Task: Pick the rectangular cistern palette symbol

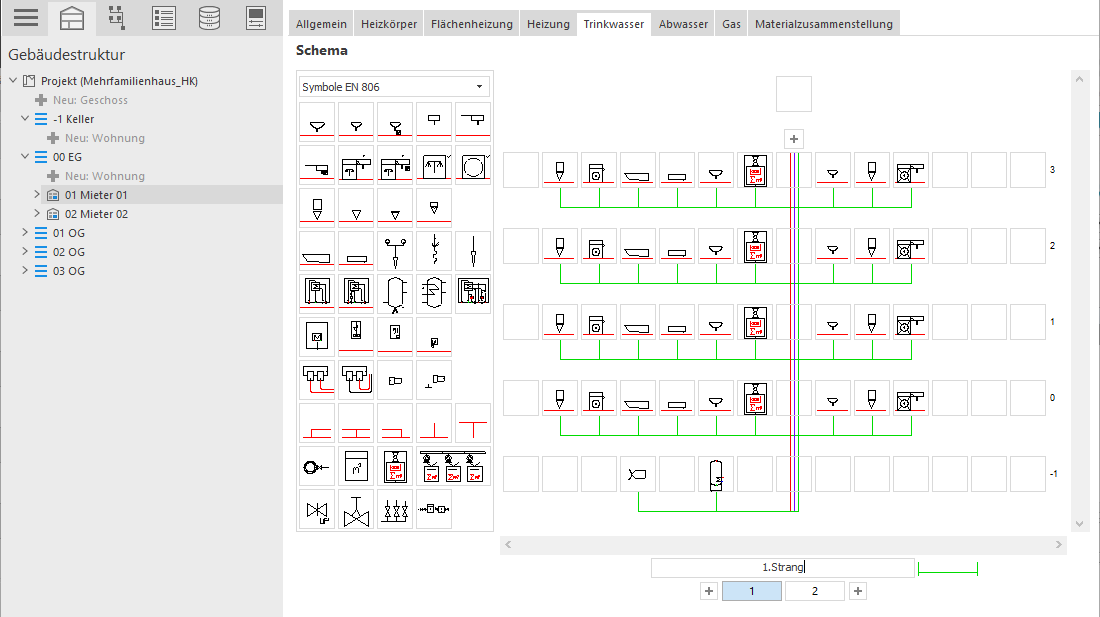Action: 434,123
